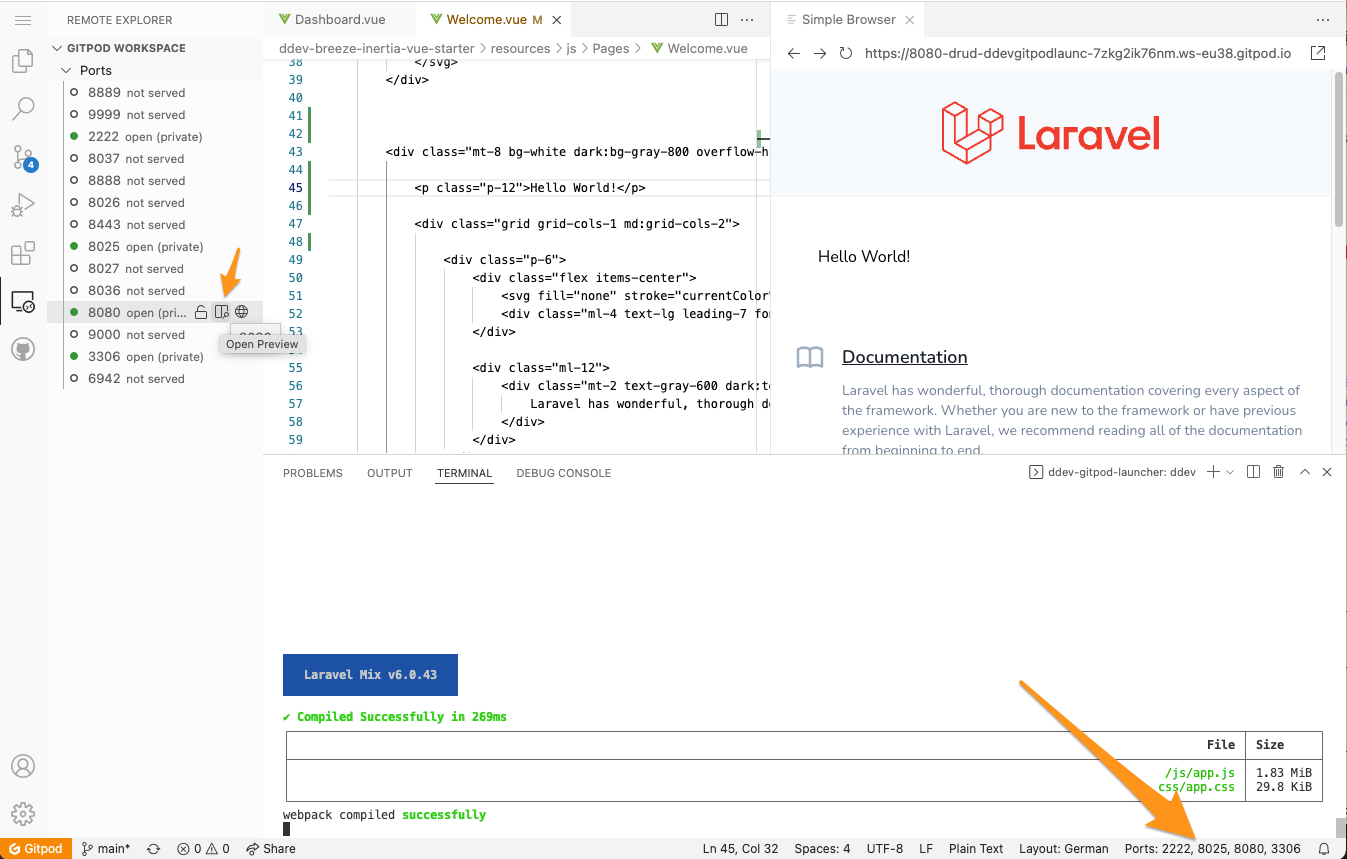
Task: Click Open Browser globe icon for port 8080
Action: point(242,313)
